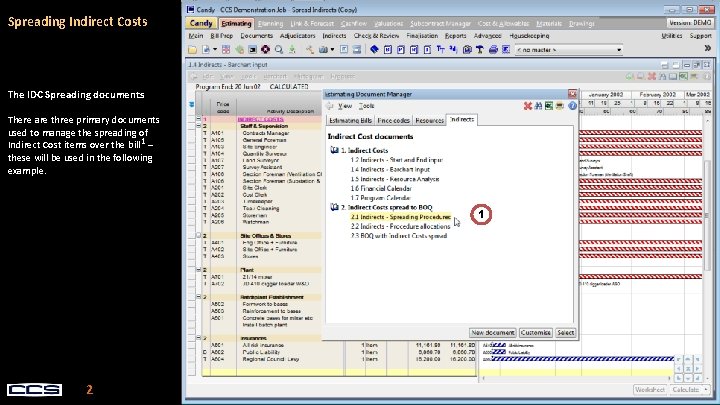The width and height of the screenshot is (720, 405).
Task: Expand the toolbar overflow chevron
Action: pyautogui.click(x=708, y=49)
